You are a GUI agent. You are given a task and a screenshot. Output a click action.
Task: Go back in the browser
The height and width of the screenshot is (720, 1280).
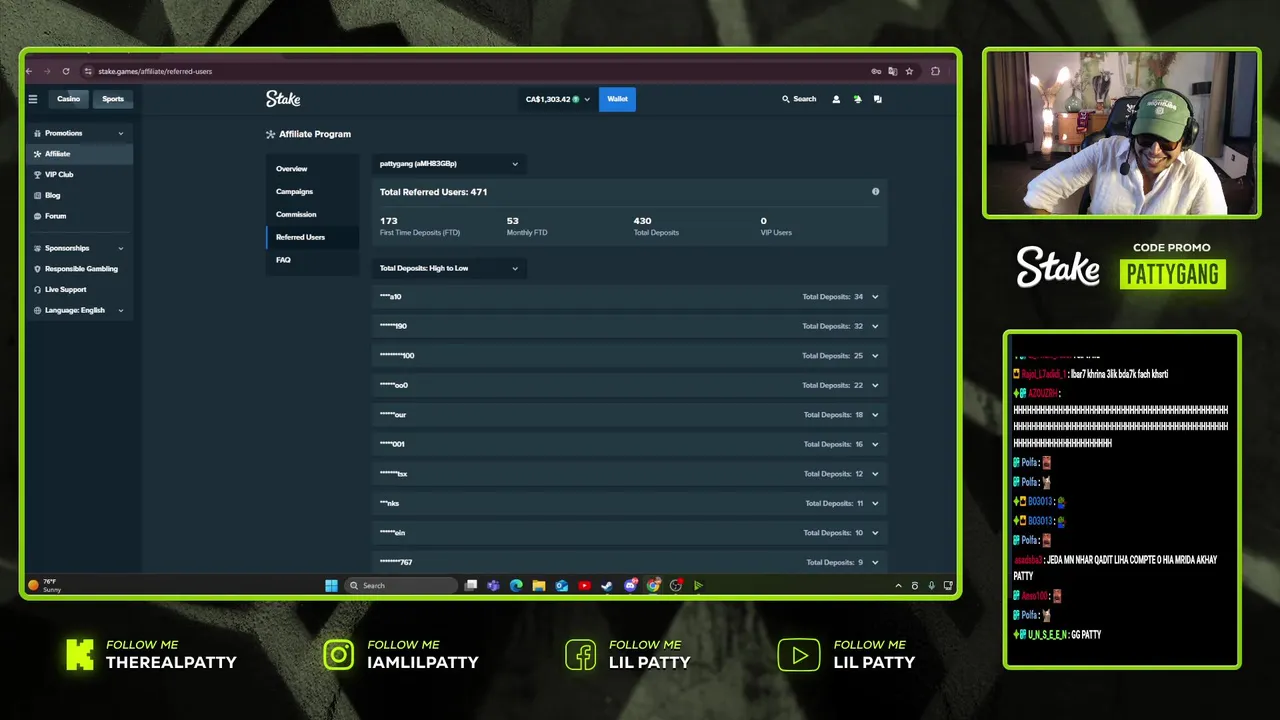[x=29, y=71]
